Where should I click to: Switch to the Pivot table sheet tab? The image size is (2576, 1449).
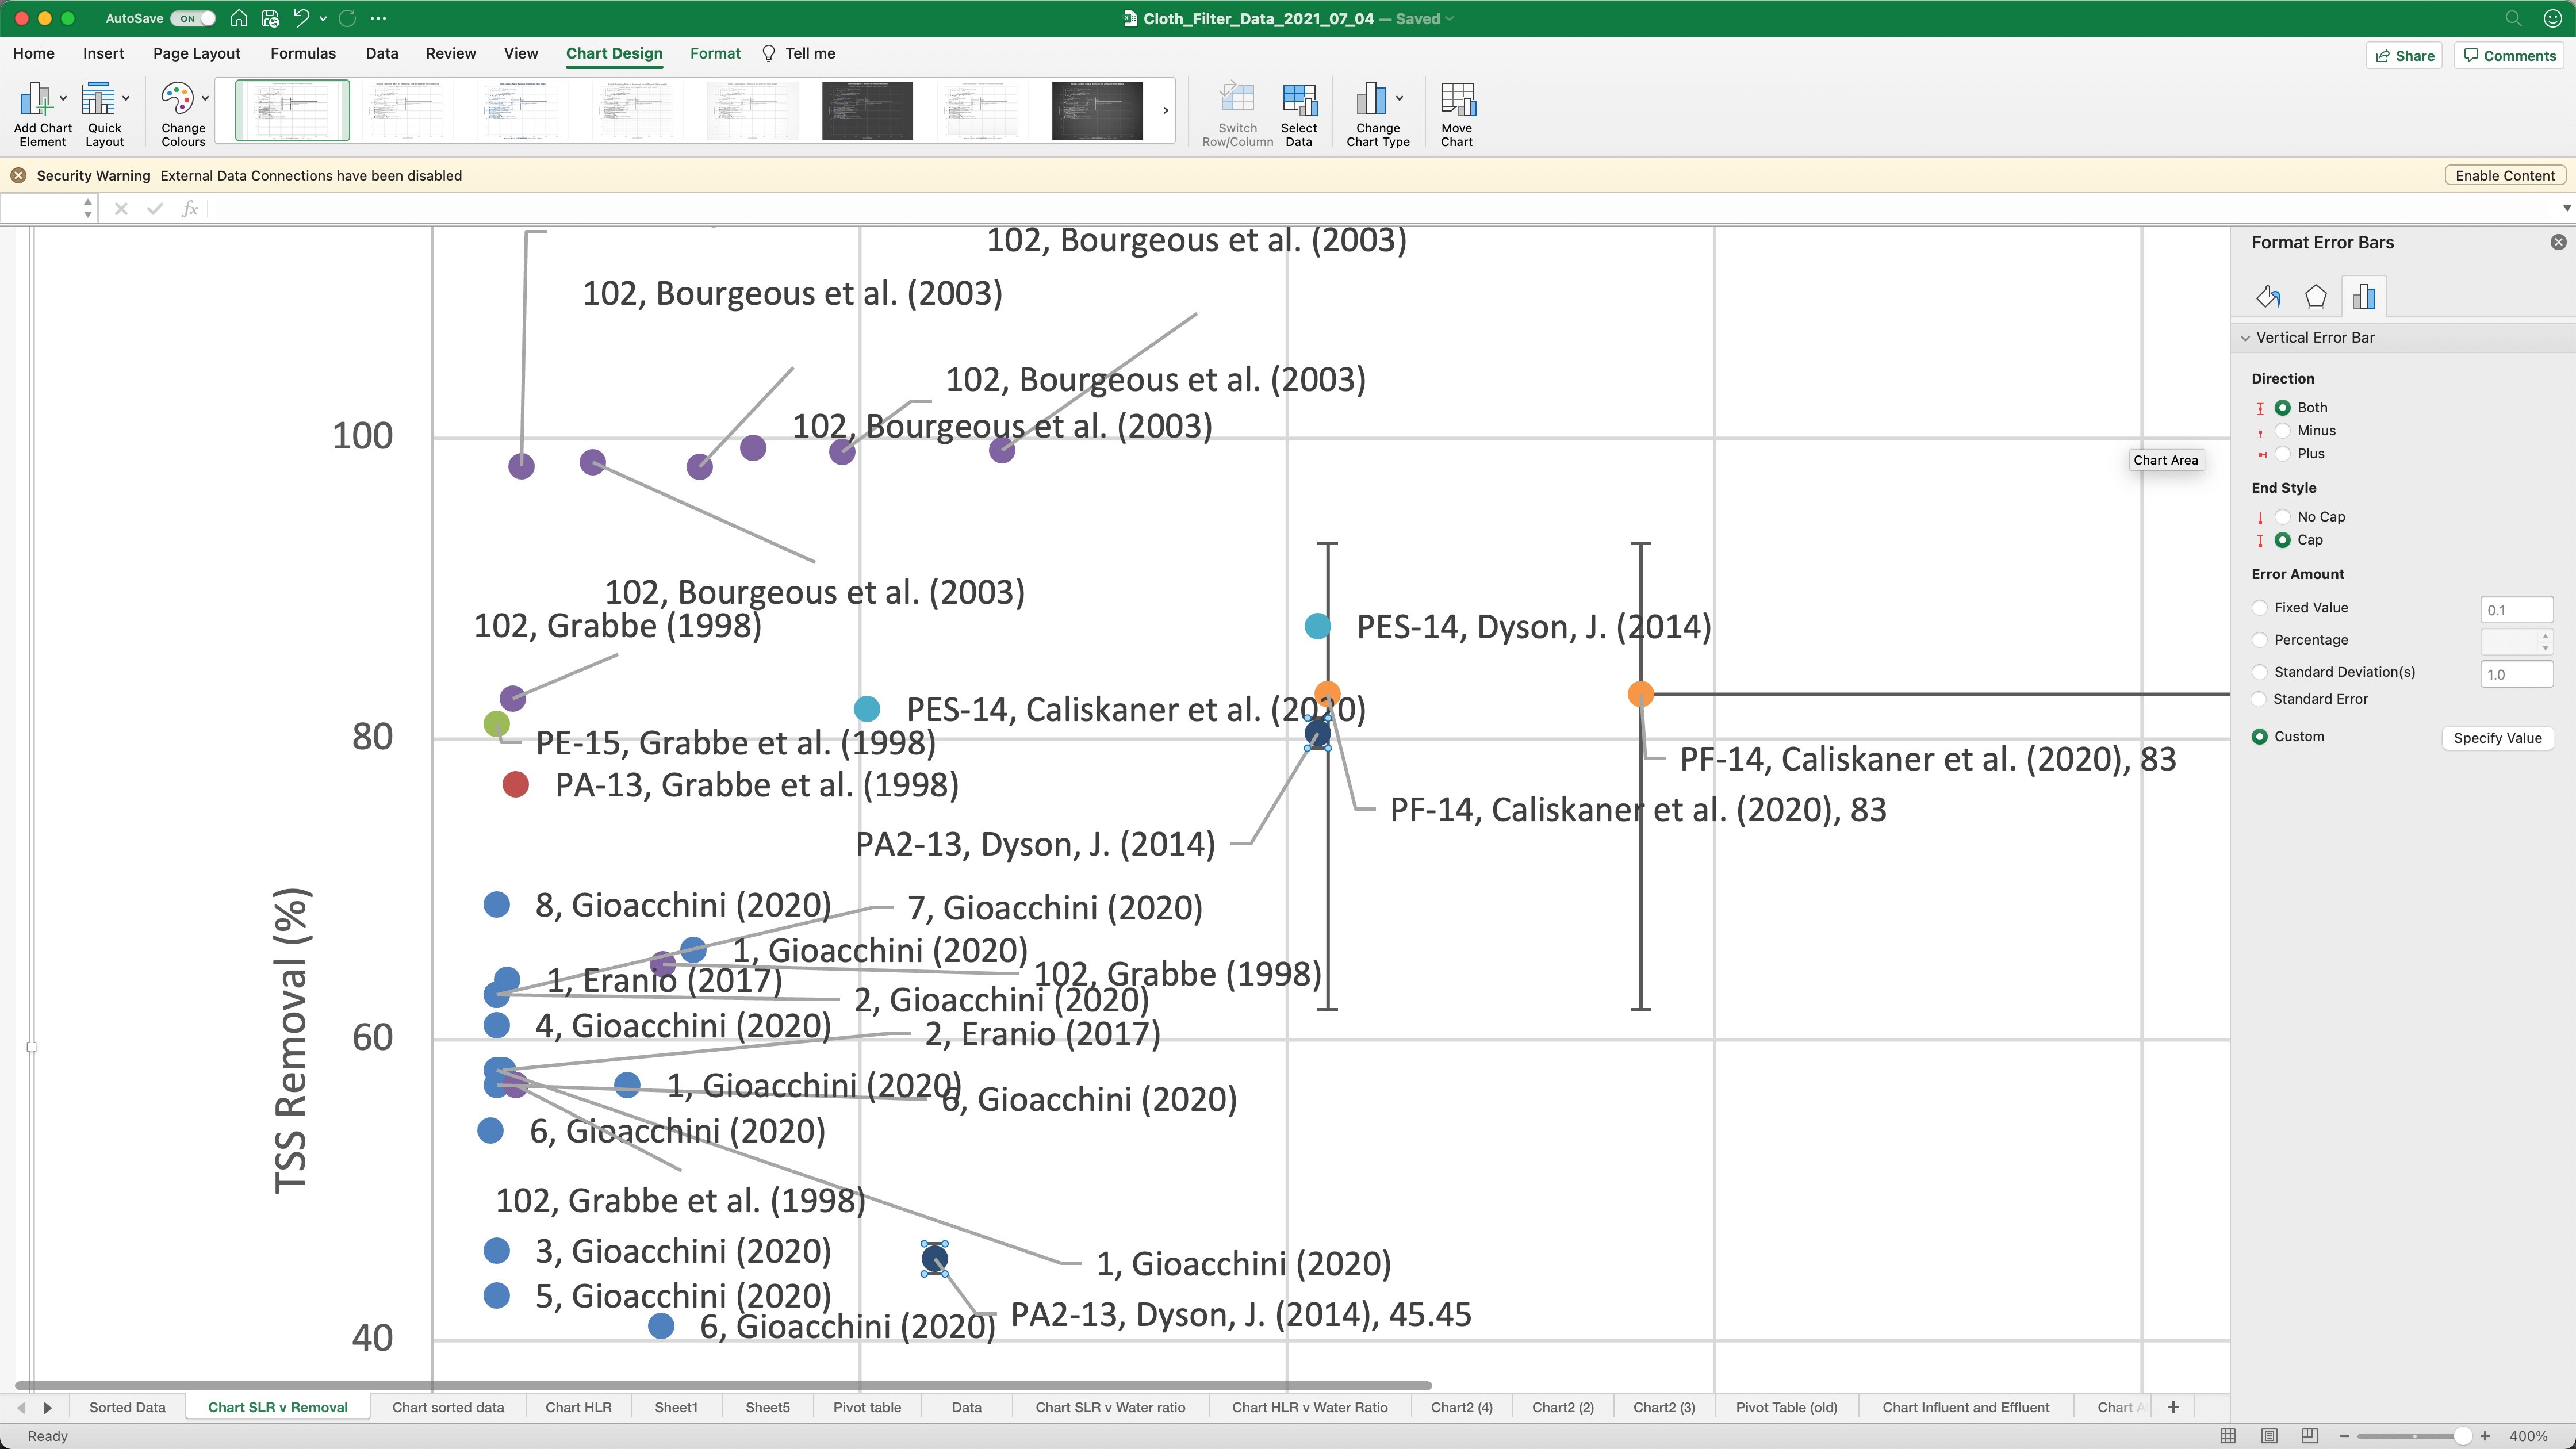(x=867, y=1407)
